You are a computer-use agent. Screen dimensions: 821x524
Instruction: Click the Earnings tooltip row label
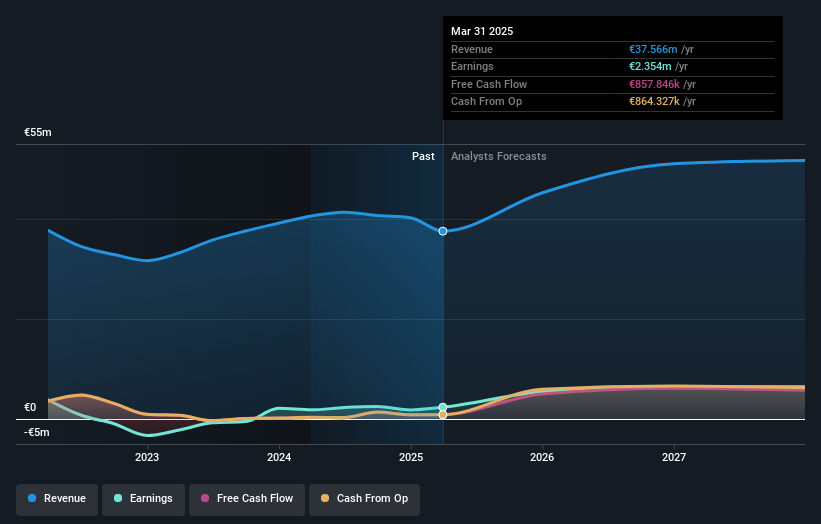coord(472,66)
